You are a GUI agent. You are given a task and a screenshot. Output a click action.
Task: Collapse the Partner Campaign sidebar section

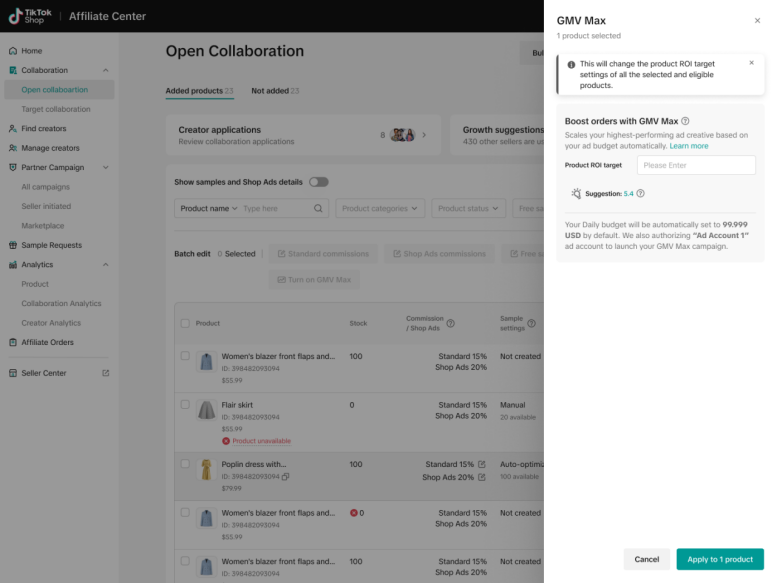point(106,167)
